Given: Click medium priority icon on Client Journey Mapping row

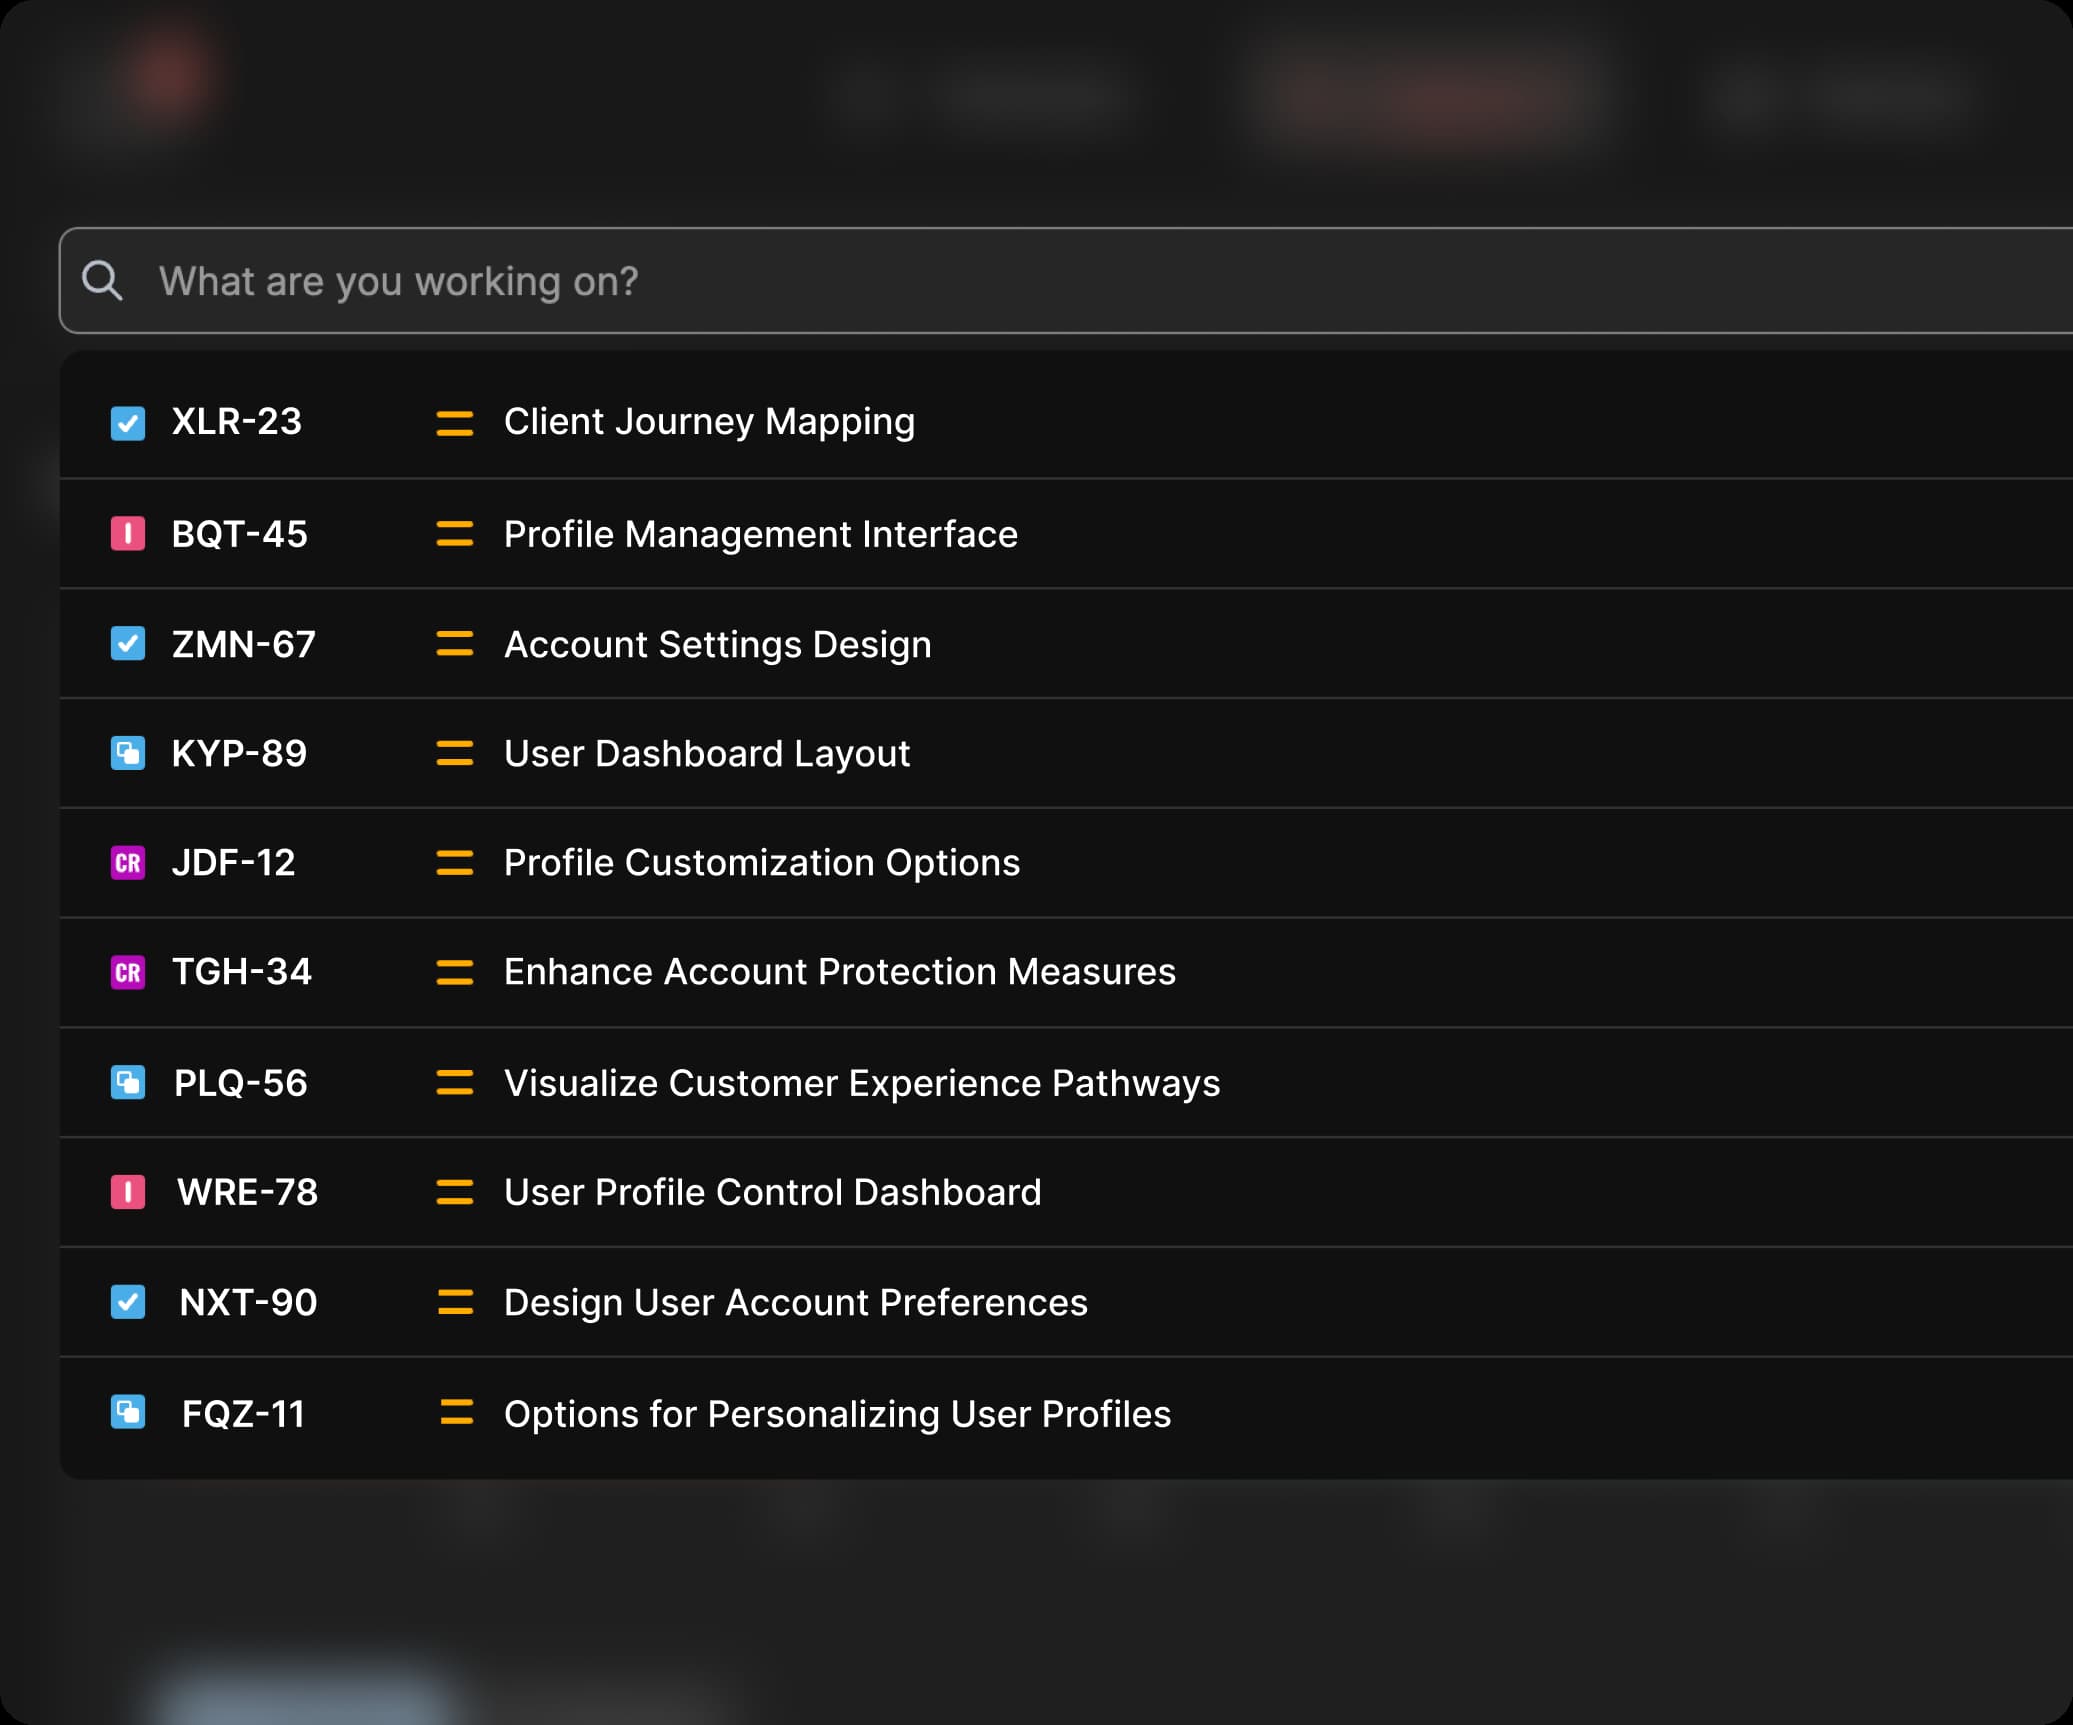Looking at the screenshot, I should [x=455, y=423].
